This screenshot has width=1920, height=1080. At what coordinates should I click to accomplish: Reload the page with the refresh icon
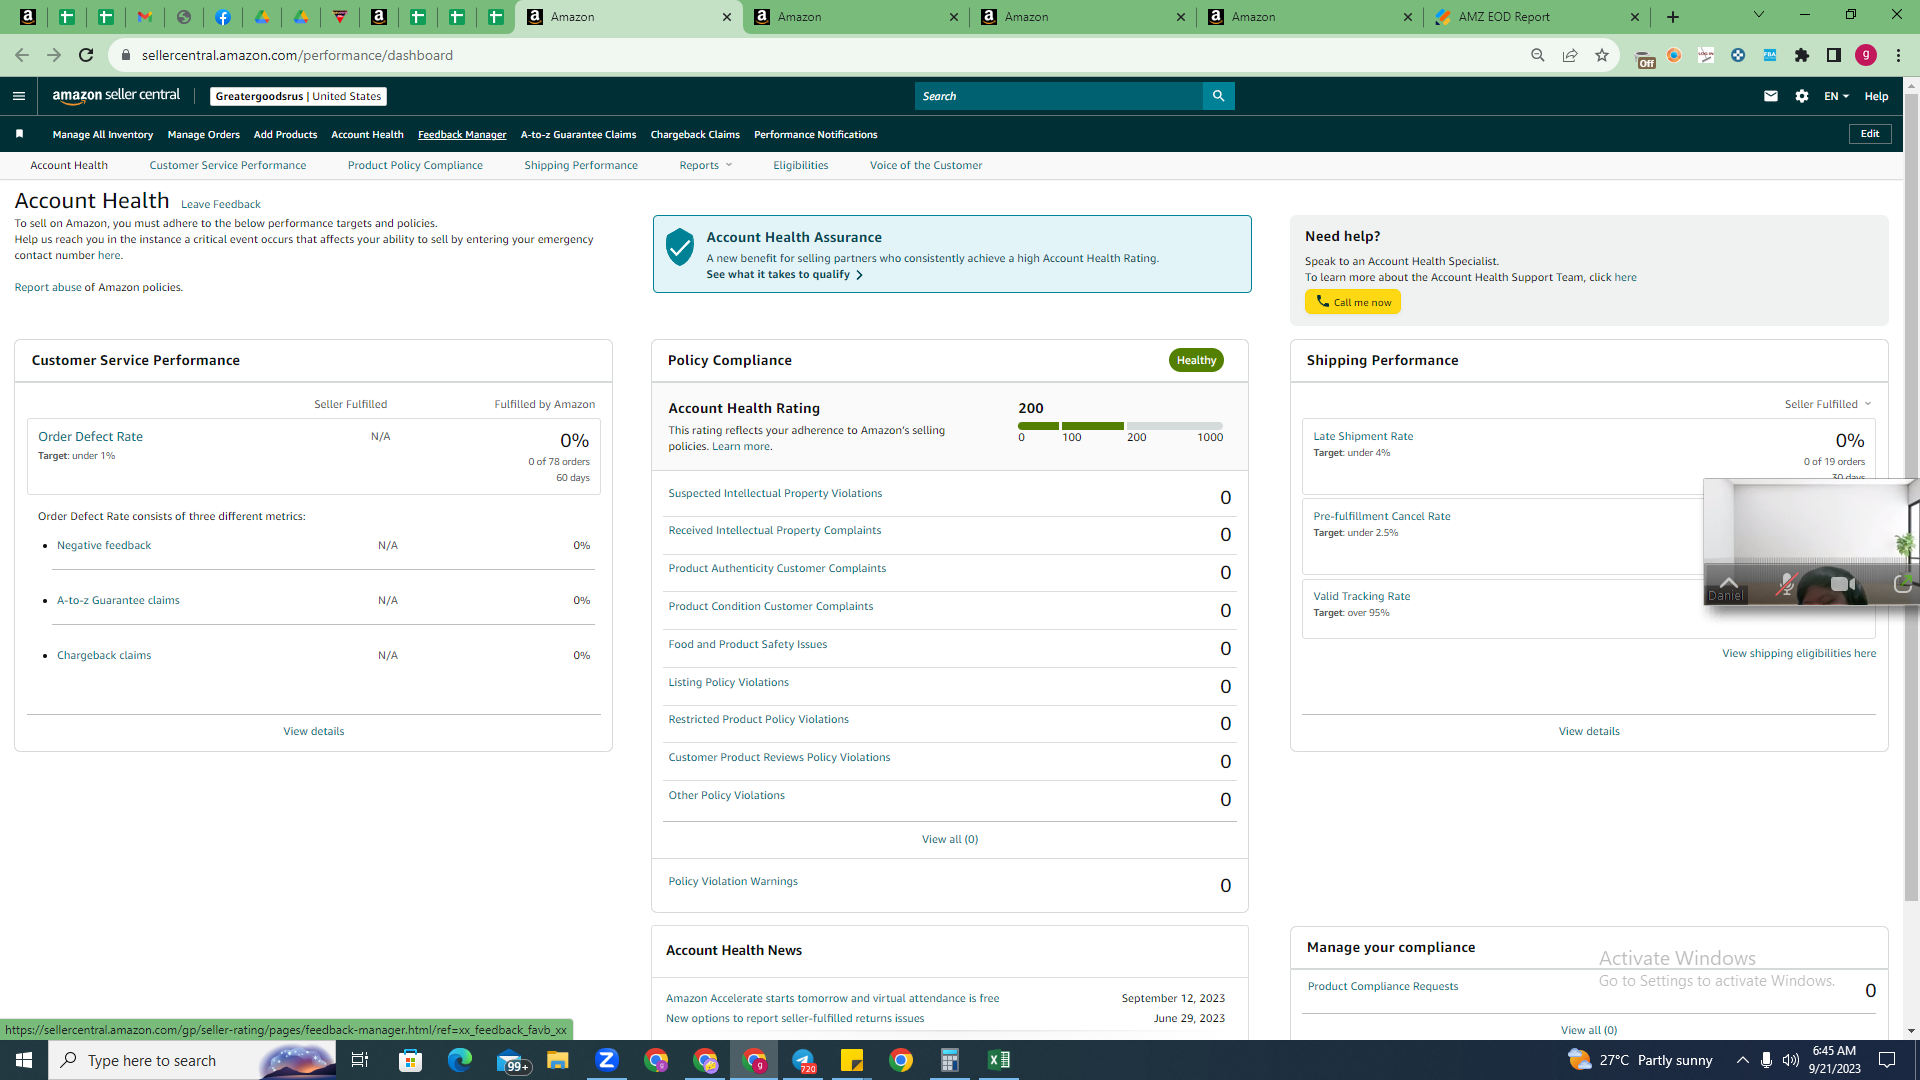coord(86,55)
